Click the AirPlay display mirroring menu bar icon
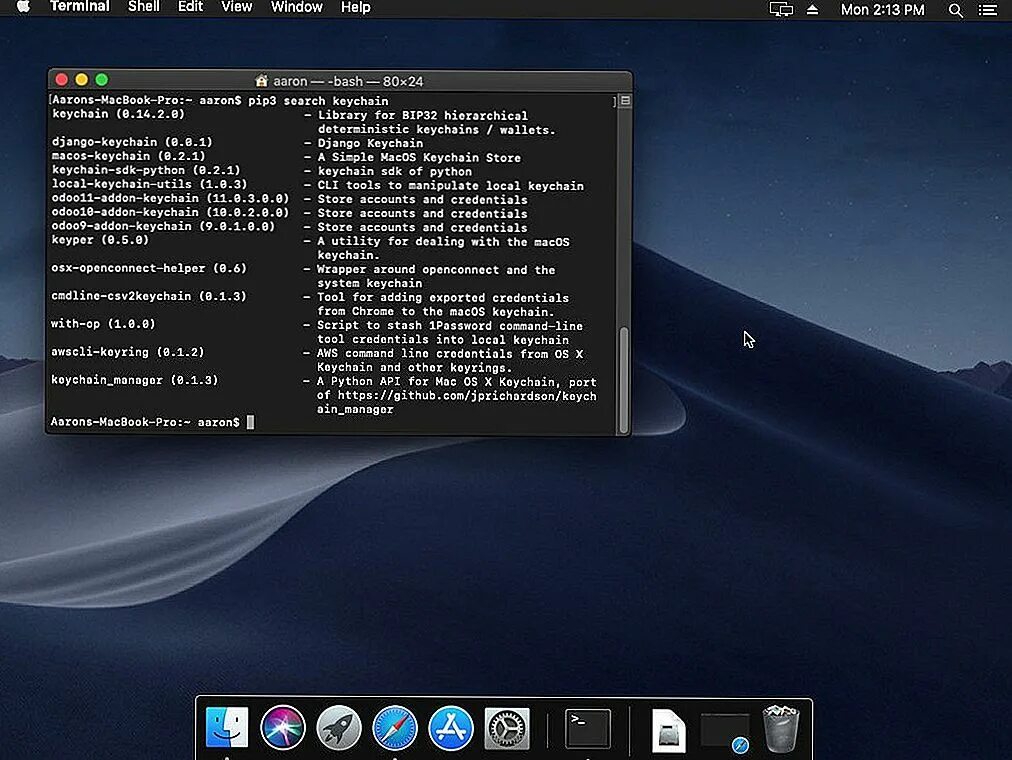Image resolution: width=1012 pixels, height=760 pixels. click(779, 10)
